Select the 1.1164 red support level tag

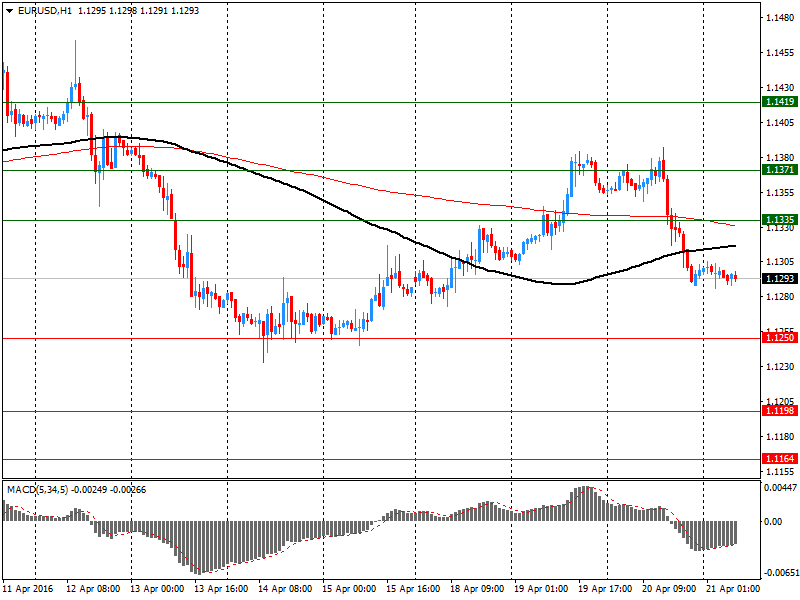(780, 459)
